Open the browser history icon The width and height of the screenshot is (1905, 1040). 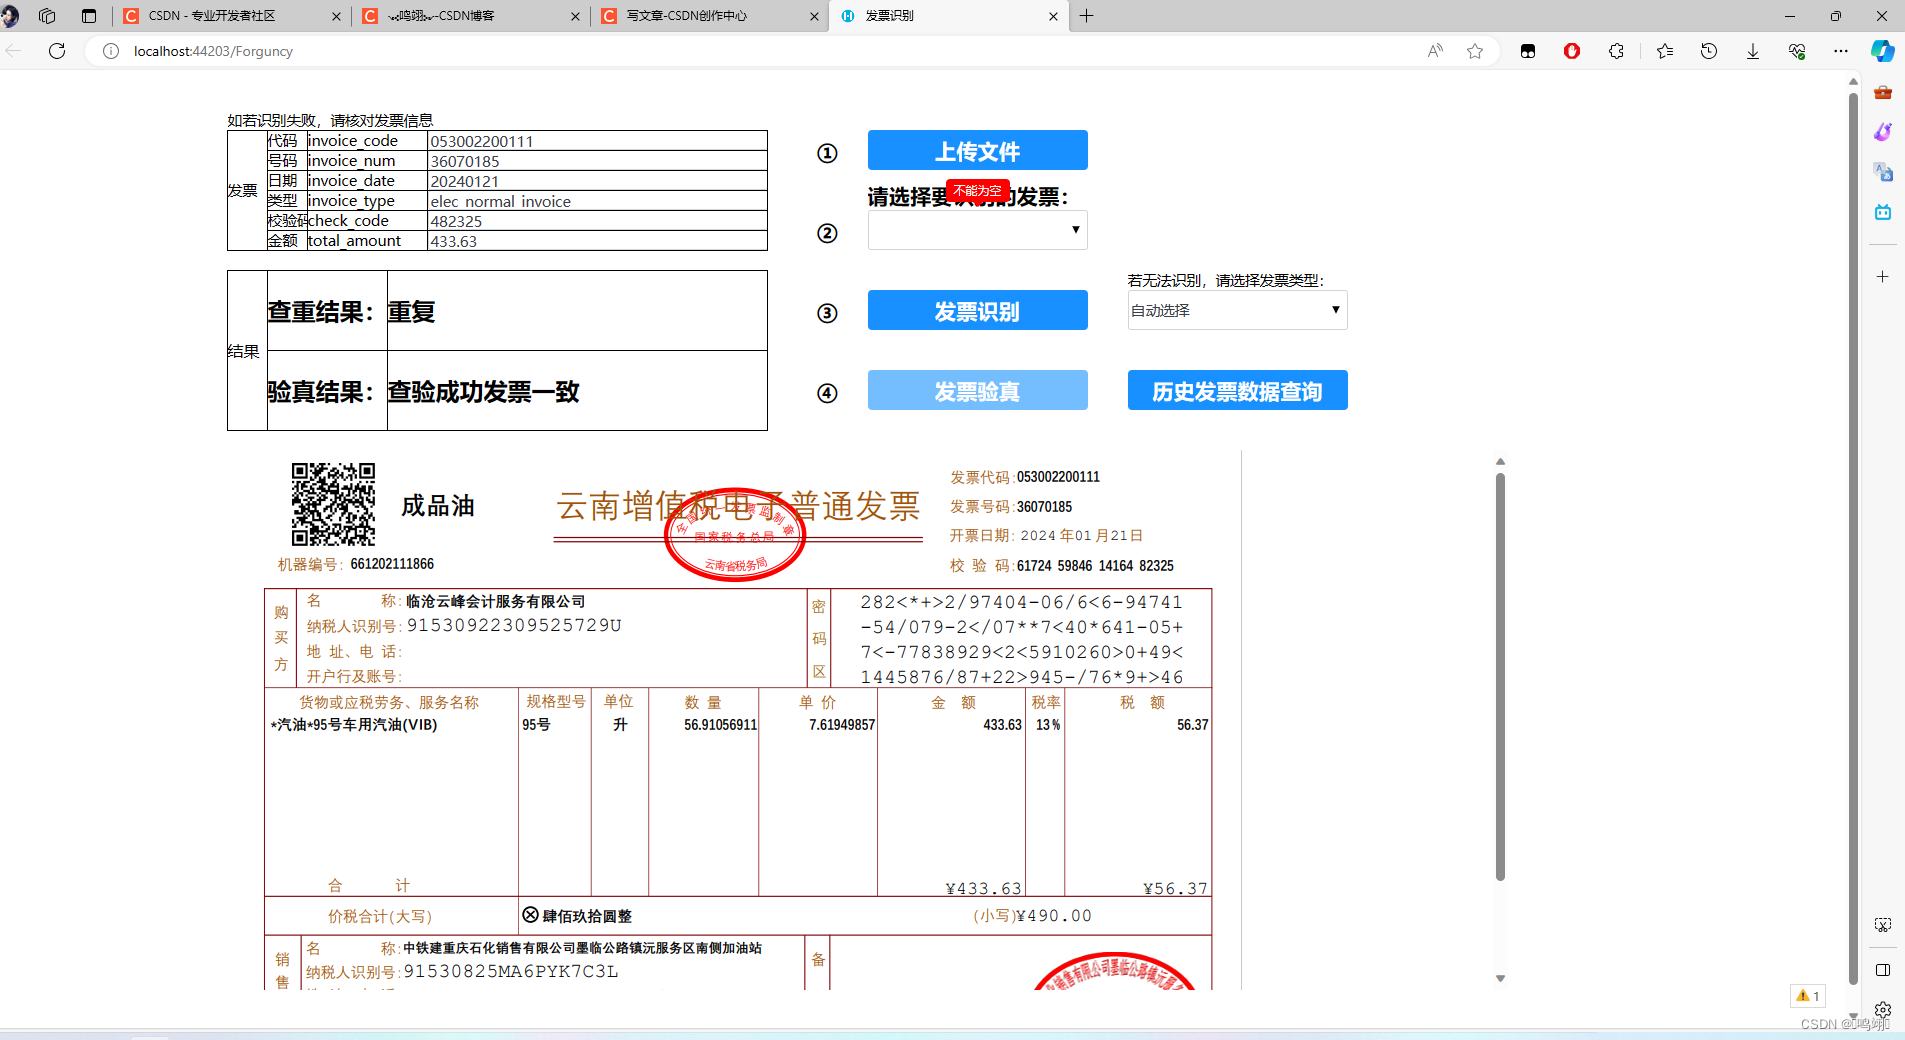[1709, 51]
